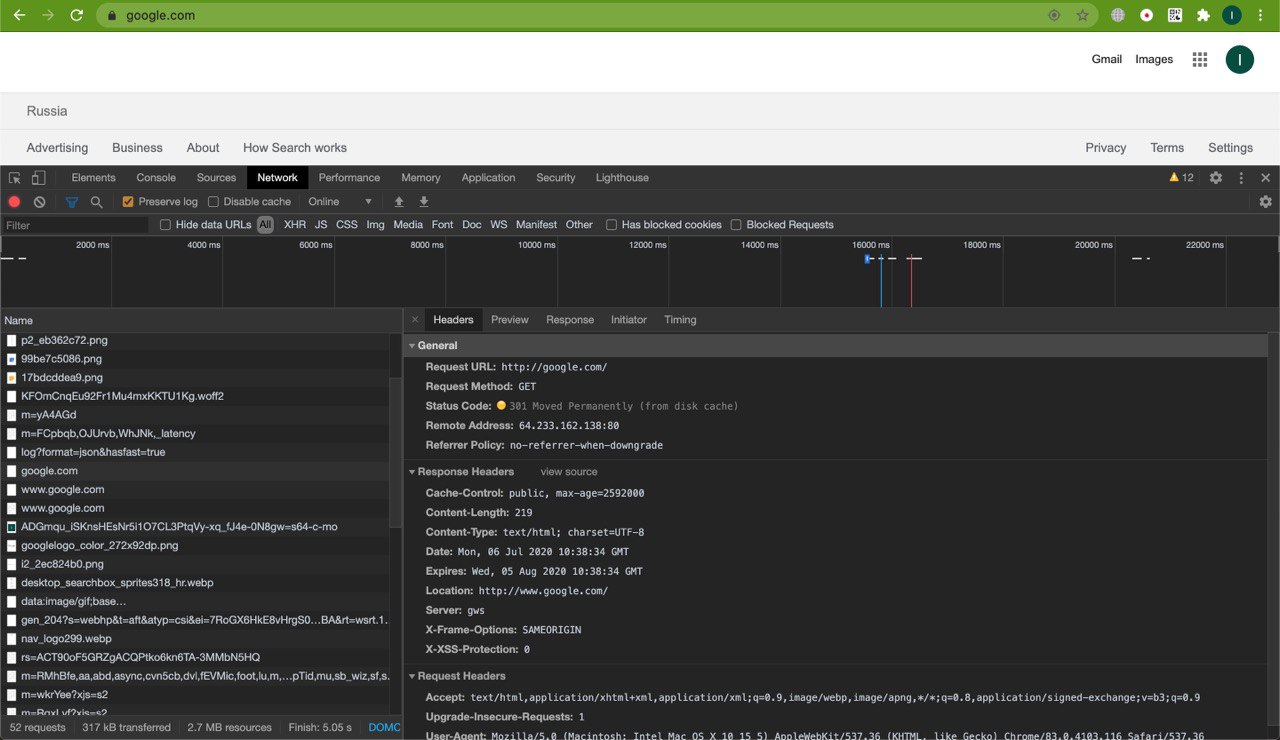Open the Google account avatar on the page
Image resolution: width=1280 pixels, height=740 pixels.
pyautogui.click(x=1239, y=59)
